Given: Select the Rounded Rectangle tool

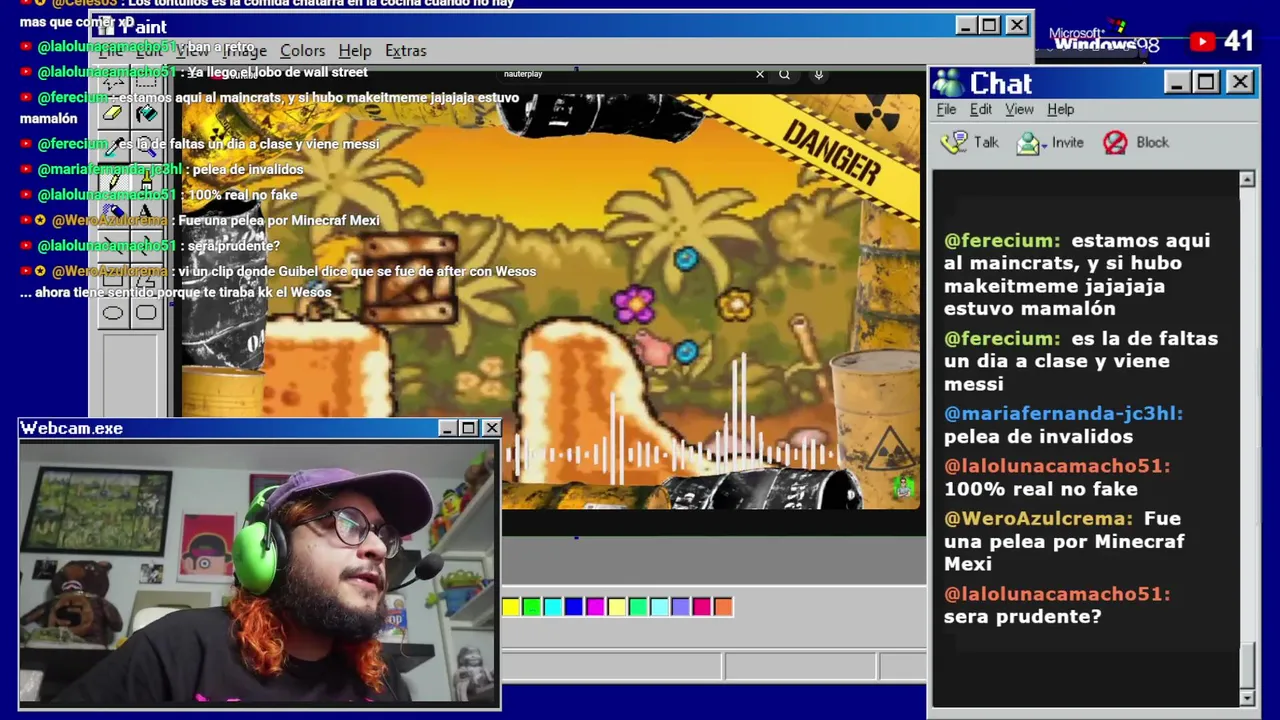Looking at the screenshot, I should [146, 313].
